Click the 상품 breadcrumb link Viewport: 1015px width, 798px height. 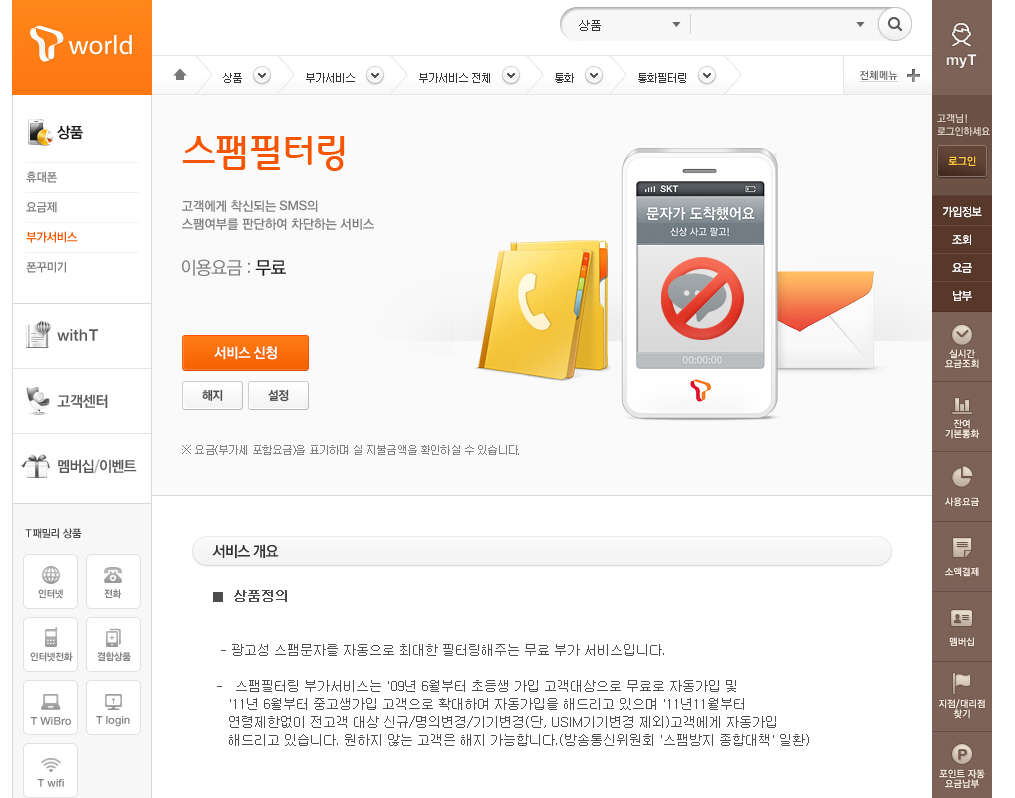point(232,78)
